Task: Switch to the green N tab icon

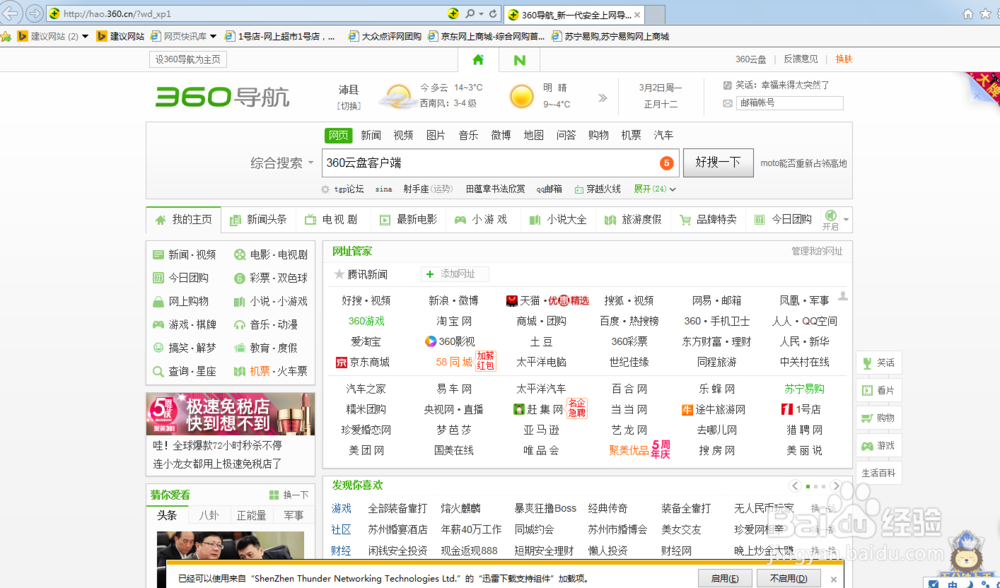Action: pos(520,60)
